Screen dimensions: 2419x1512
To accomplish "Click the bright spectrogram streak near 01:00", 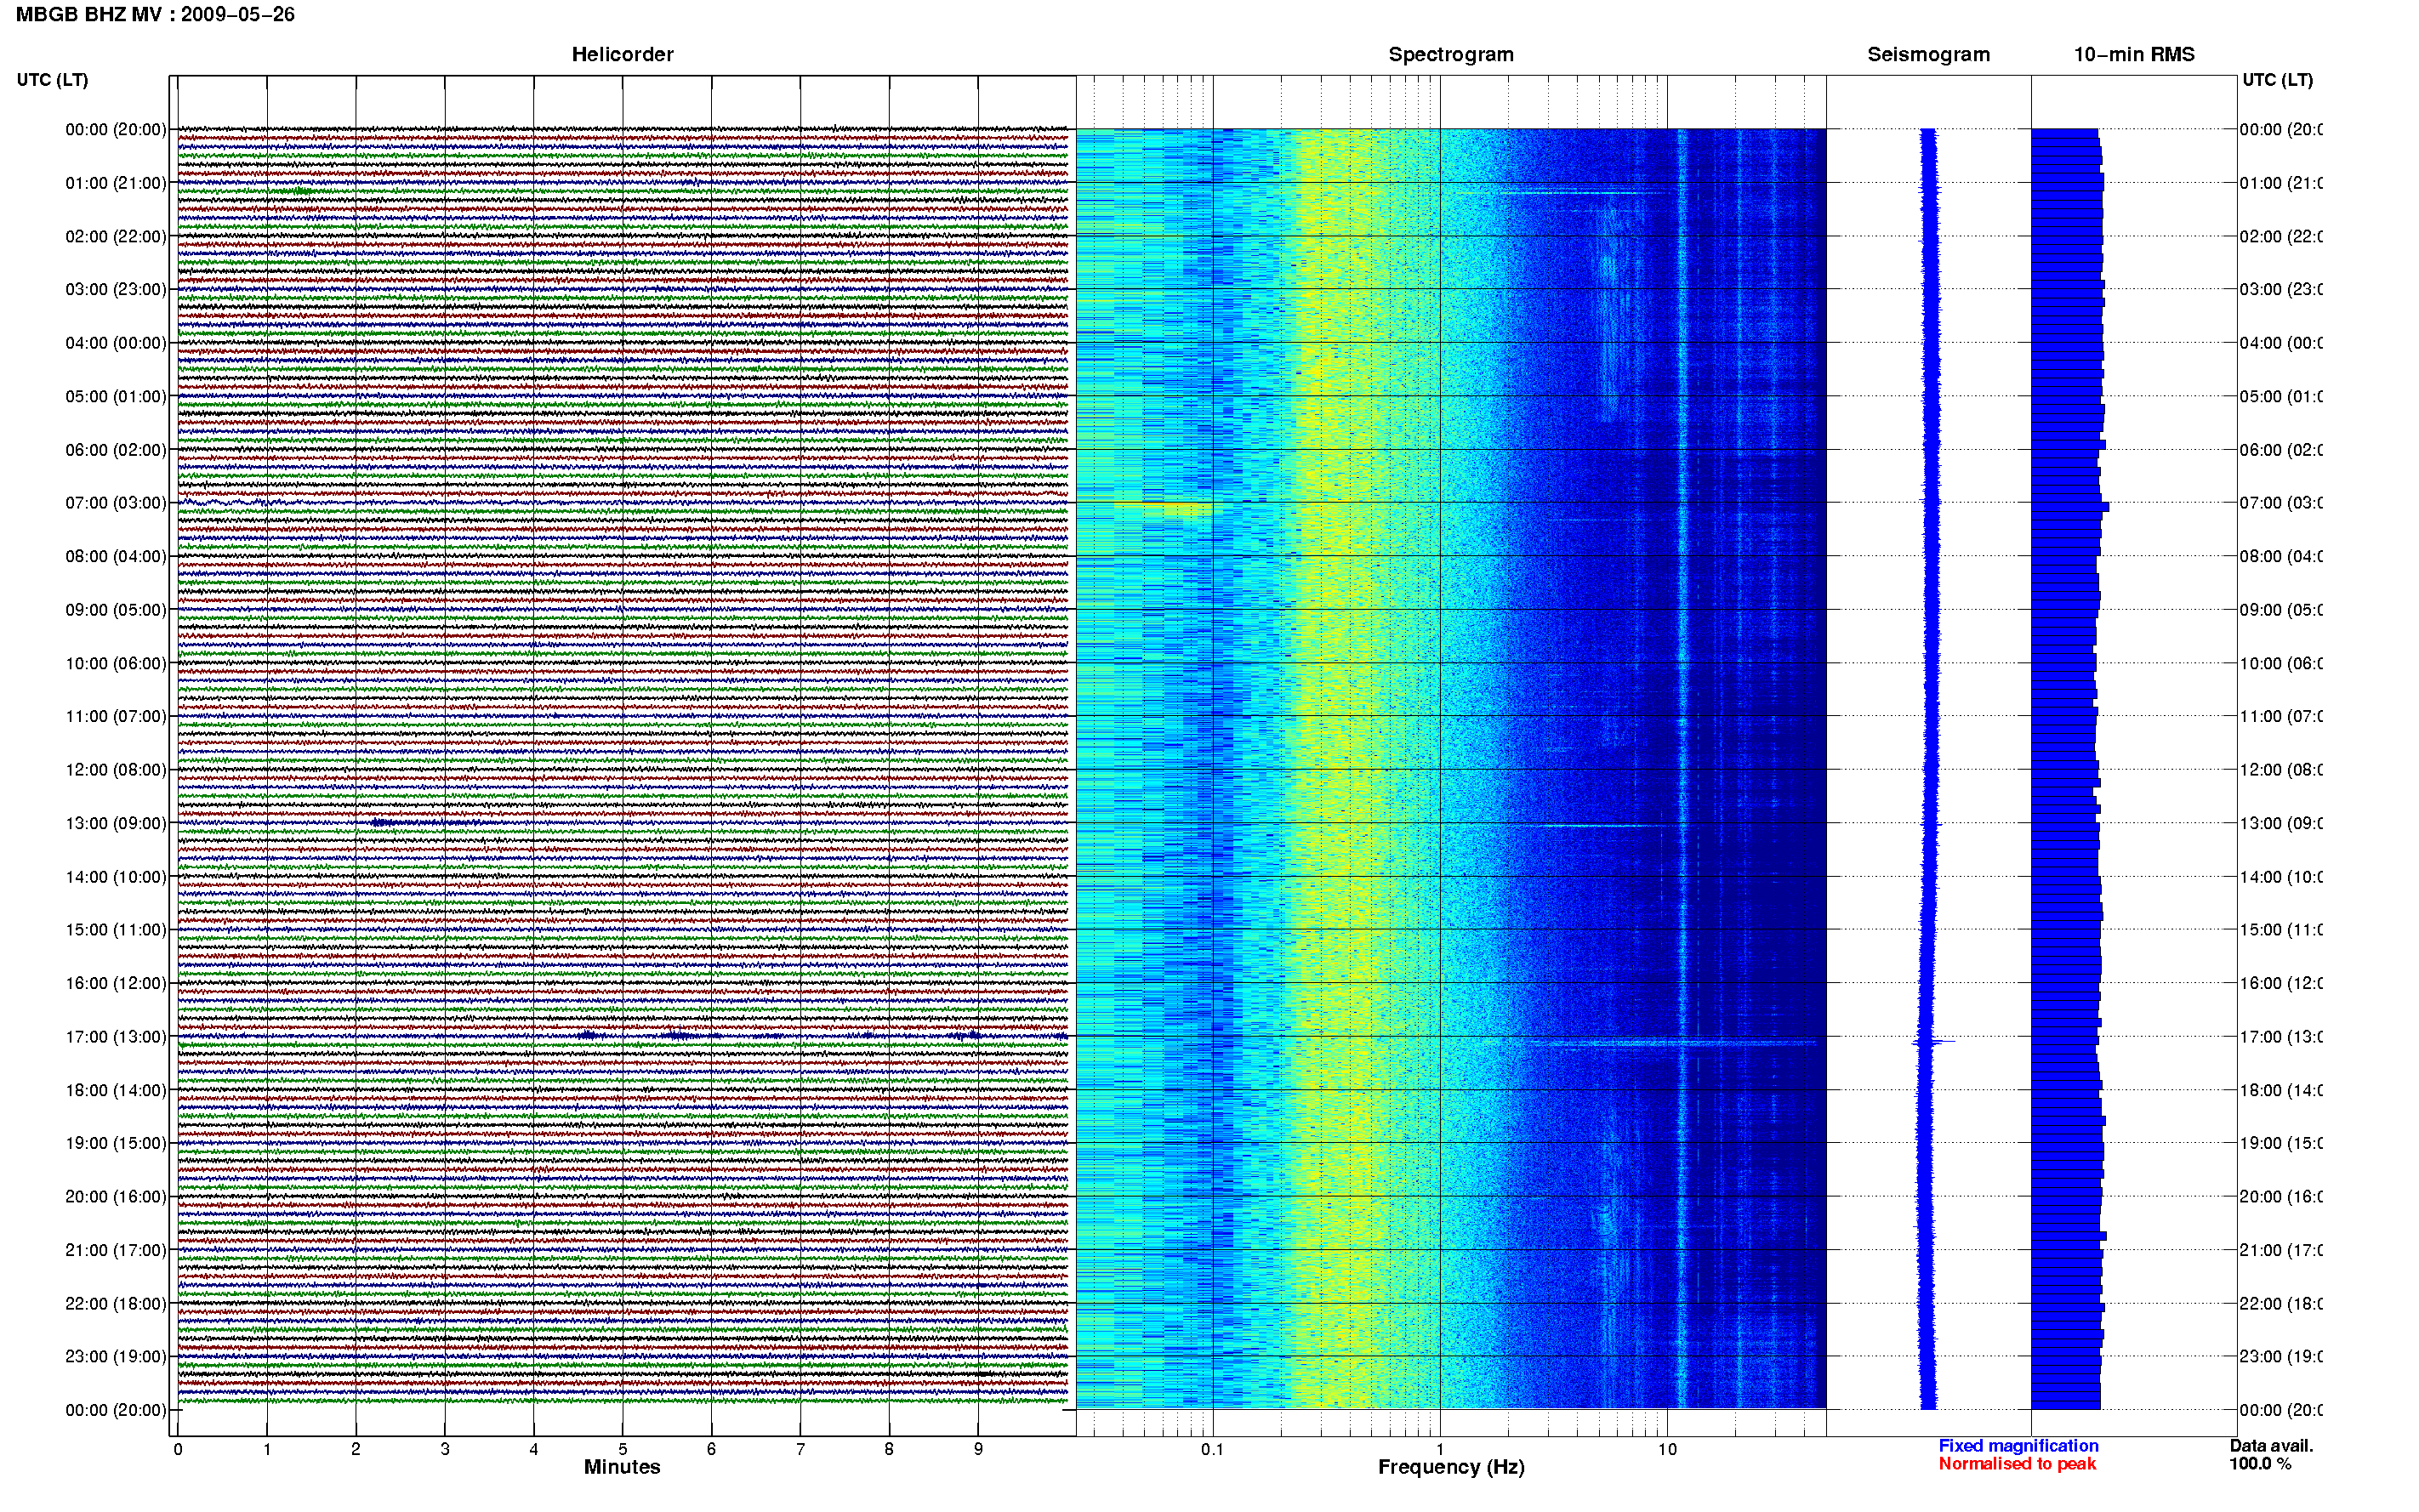I will (x=1585, y=192).
